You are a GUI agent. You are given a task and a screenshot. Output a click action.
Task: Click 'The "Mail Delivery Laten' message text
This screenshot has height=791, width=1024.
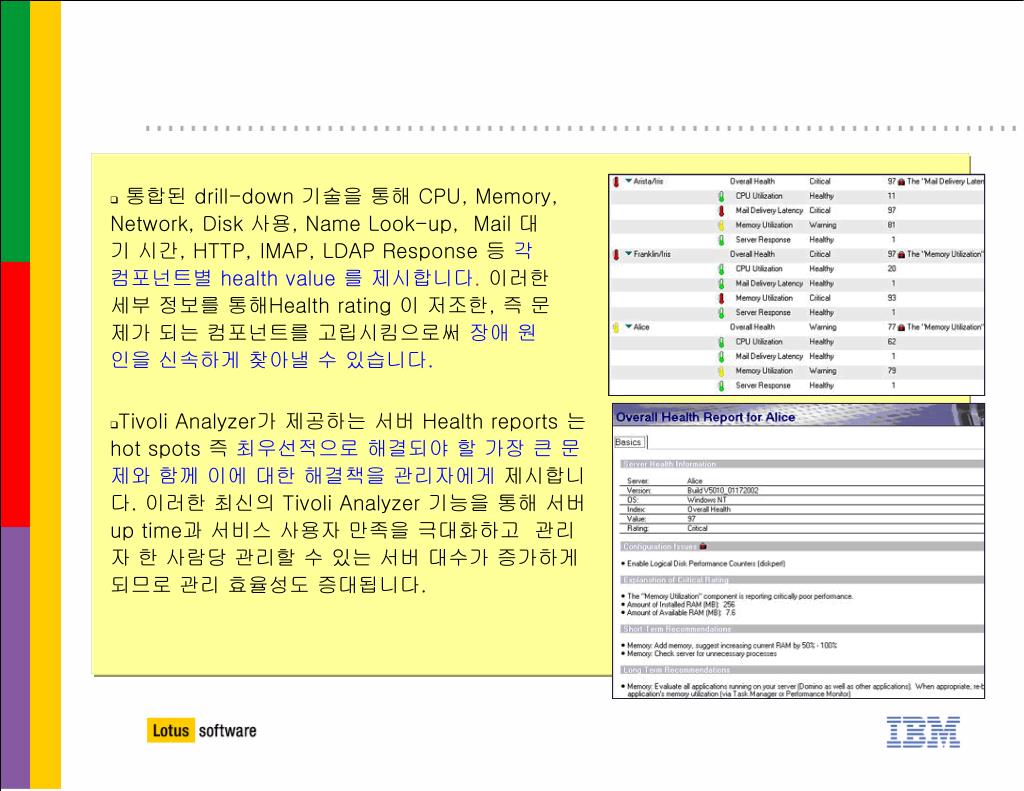[x=945, y=182]
